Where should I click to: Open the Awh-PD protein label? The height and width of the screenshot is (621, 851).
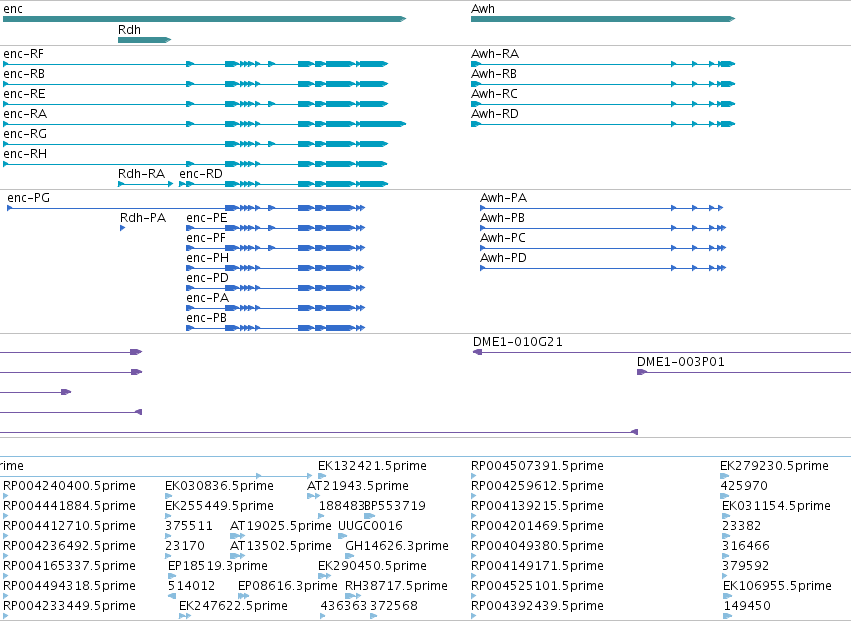coord(504,258)
